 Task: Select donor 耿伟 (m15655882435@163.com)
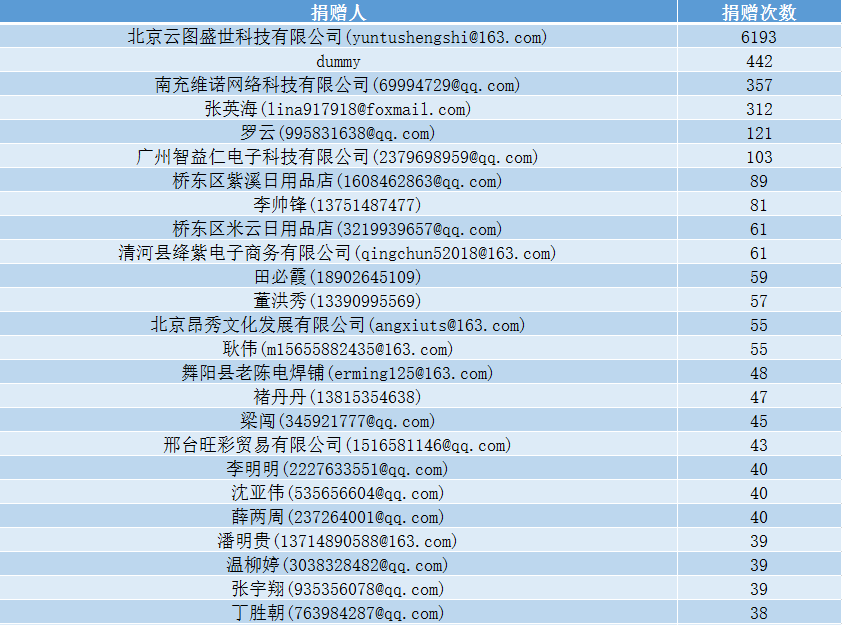tap(338, 348)
